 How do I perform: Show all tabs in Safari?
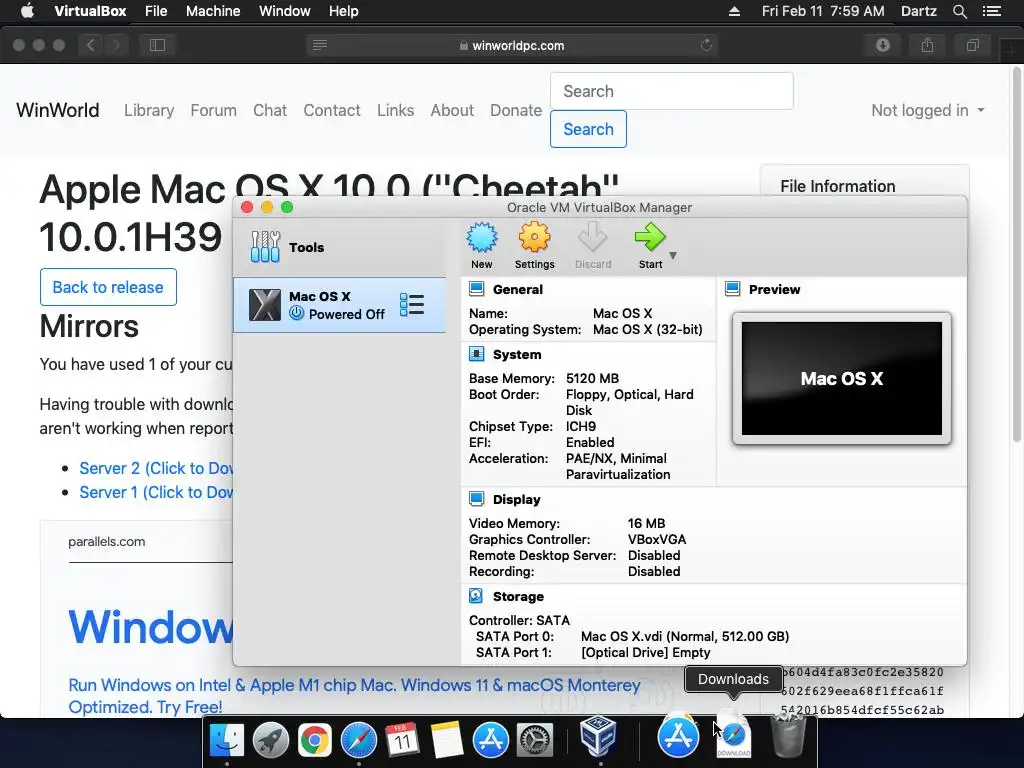coord(972,45)
